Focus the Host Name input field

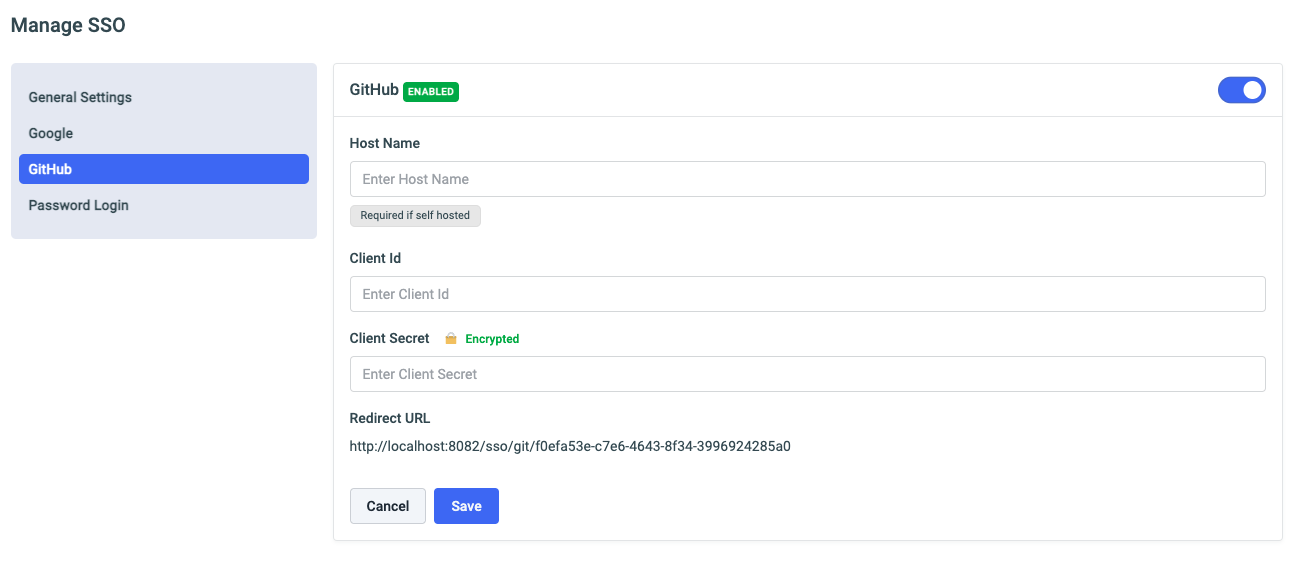(x=807, y=179)
